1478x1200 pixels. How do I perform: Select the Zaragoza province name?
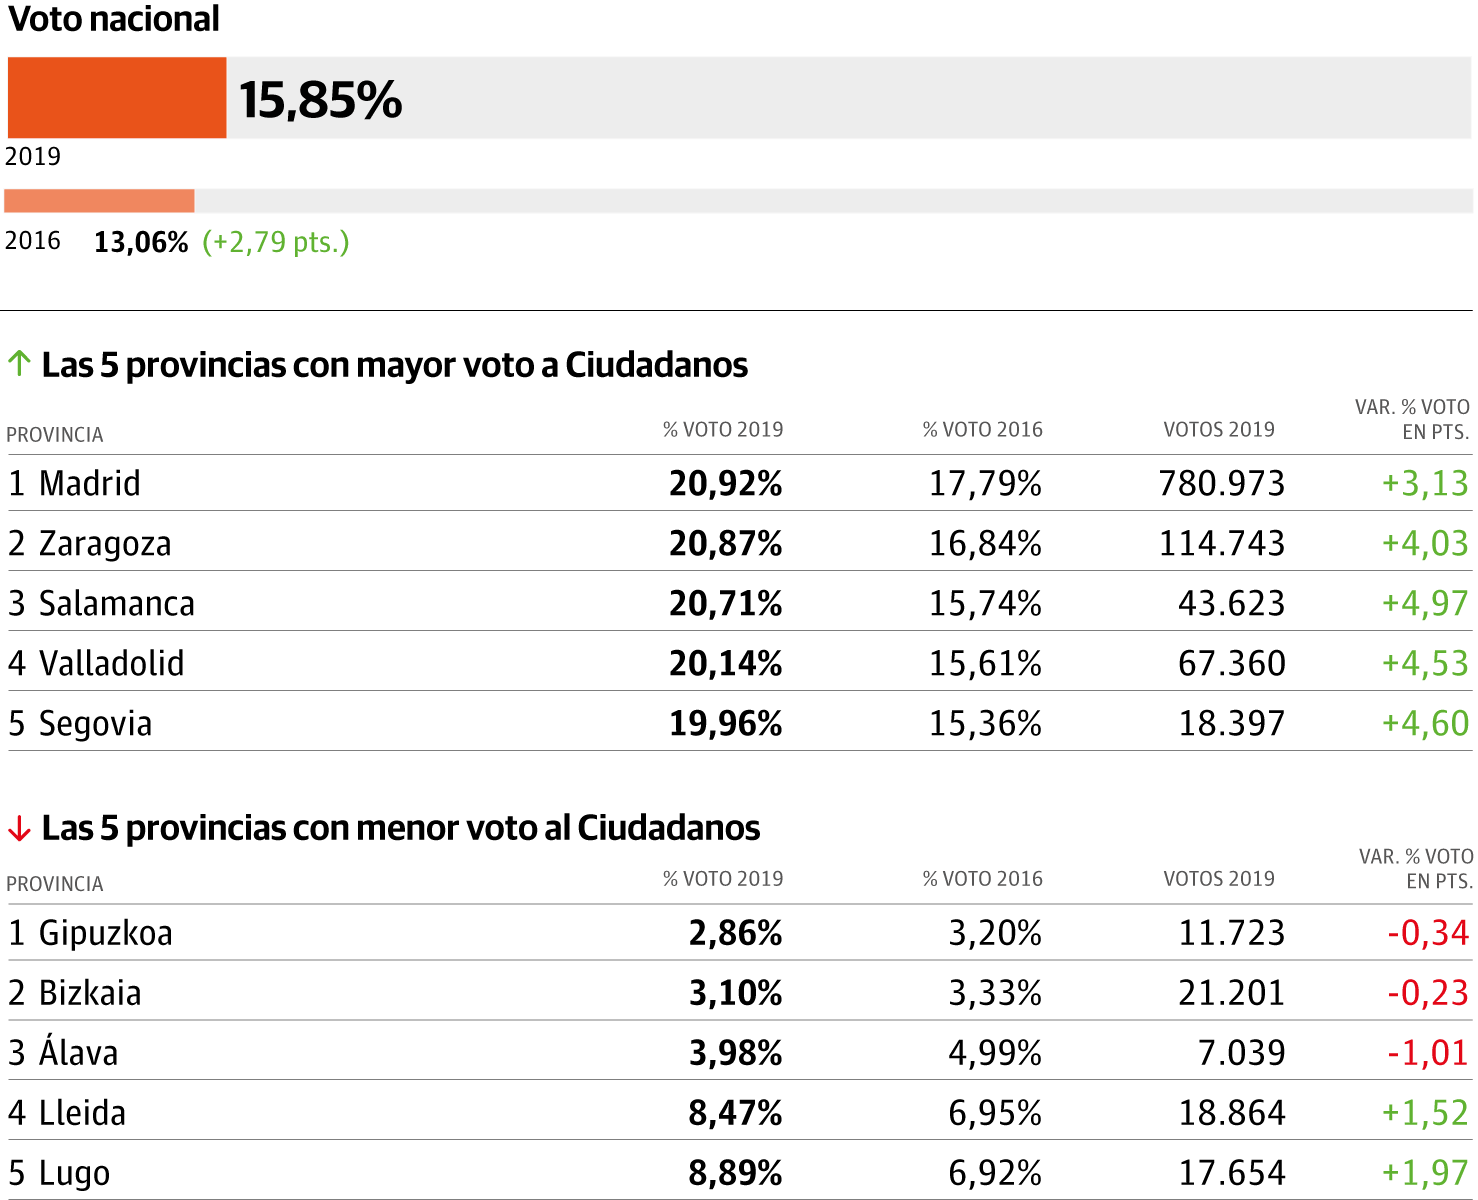point(104,543)
